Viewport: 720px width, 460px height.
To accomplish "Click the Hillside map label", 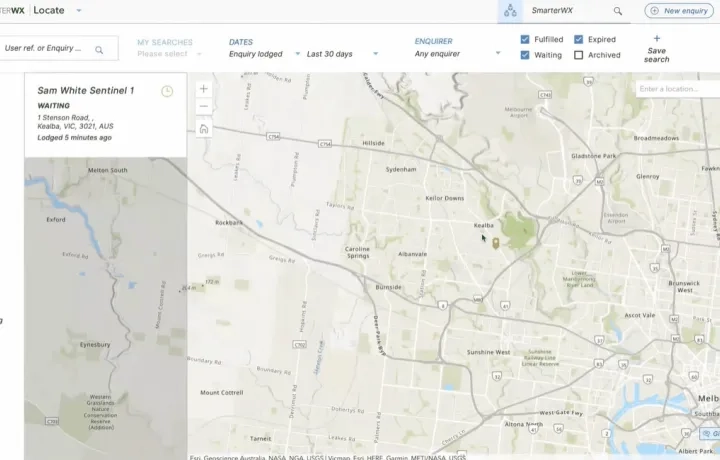I will coord(373,143).
